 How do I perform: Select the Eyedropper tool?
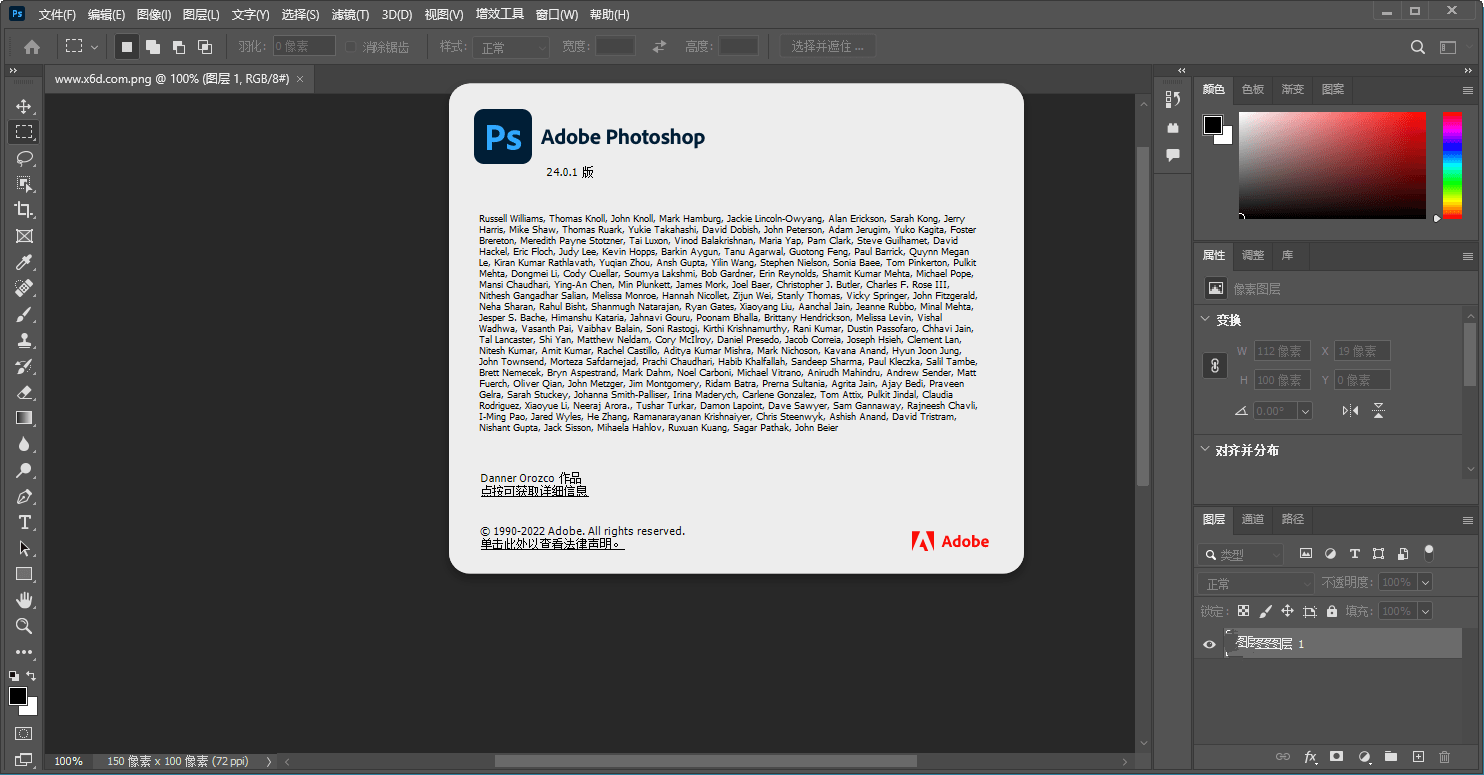click(24, 262)
